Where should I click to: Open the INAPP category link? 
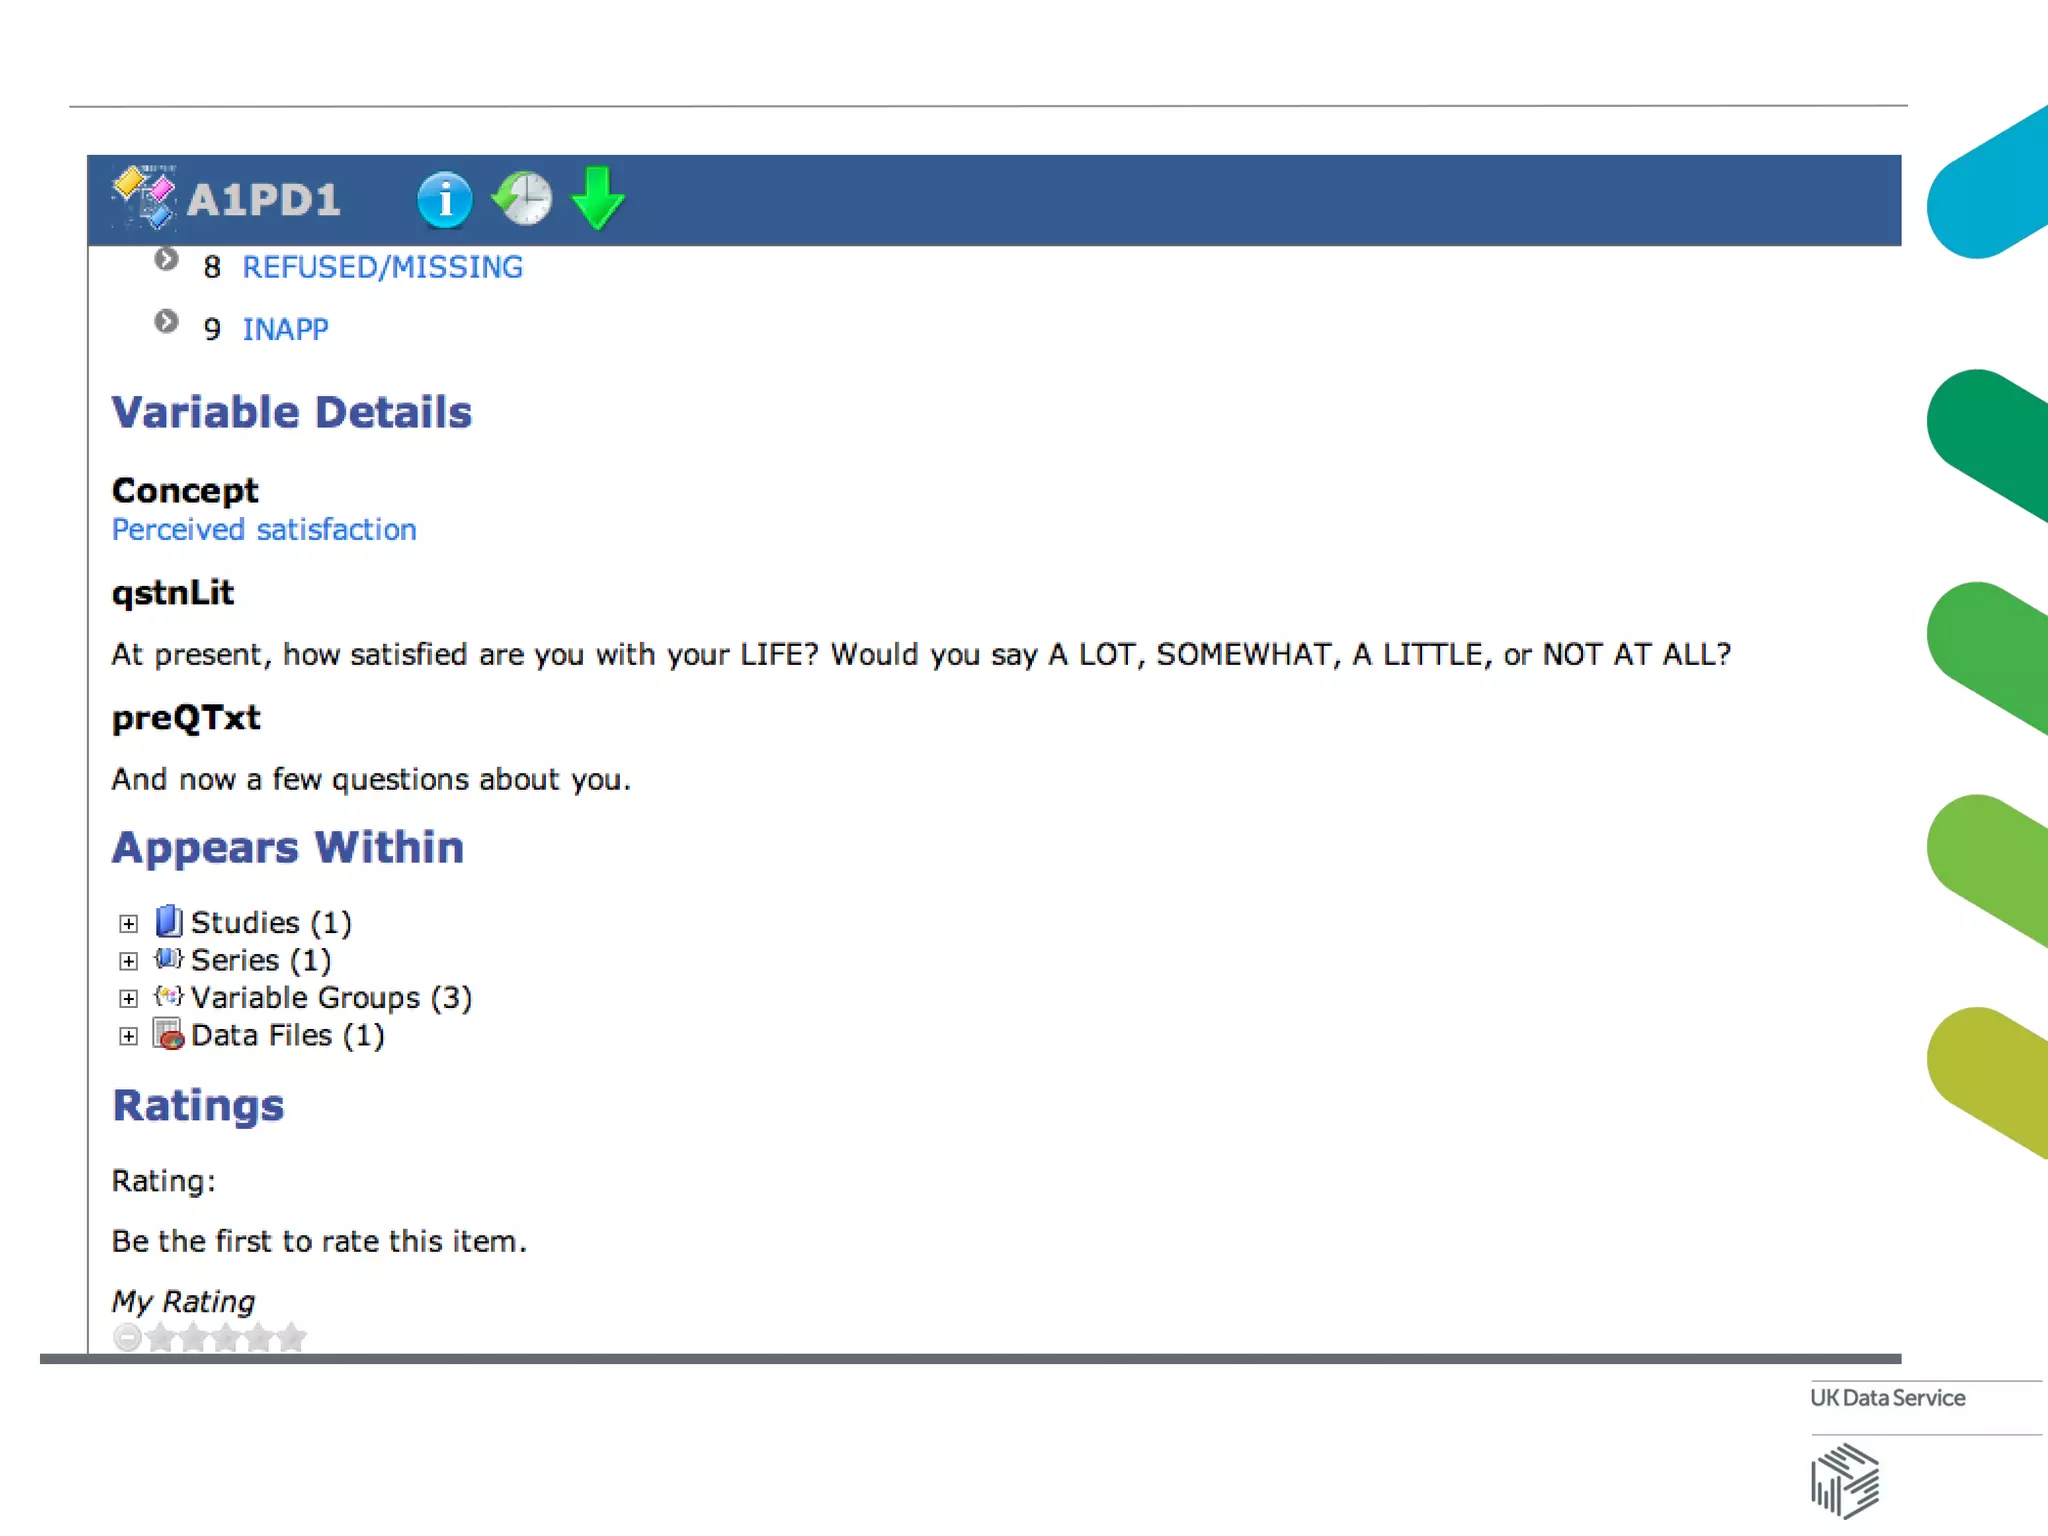click(285, 329)
